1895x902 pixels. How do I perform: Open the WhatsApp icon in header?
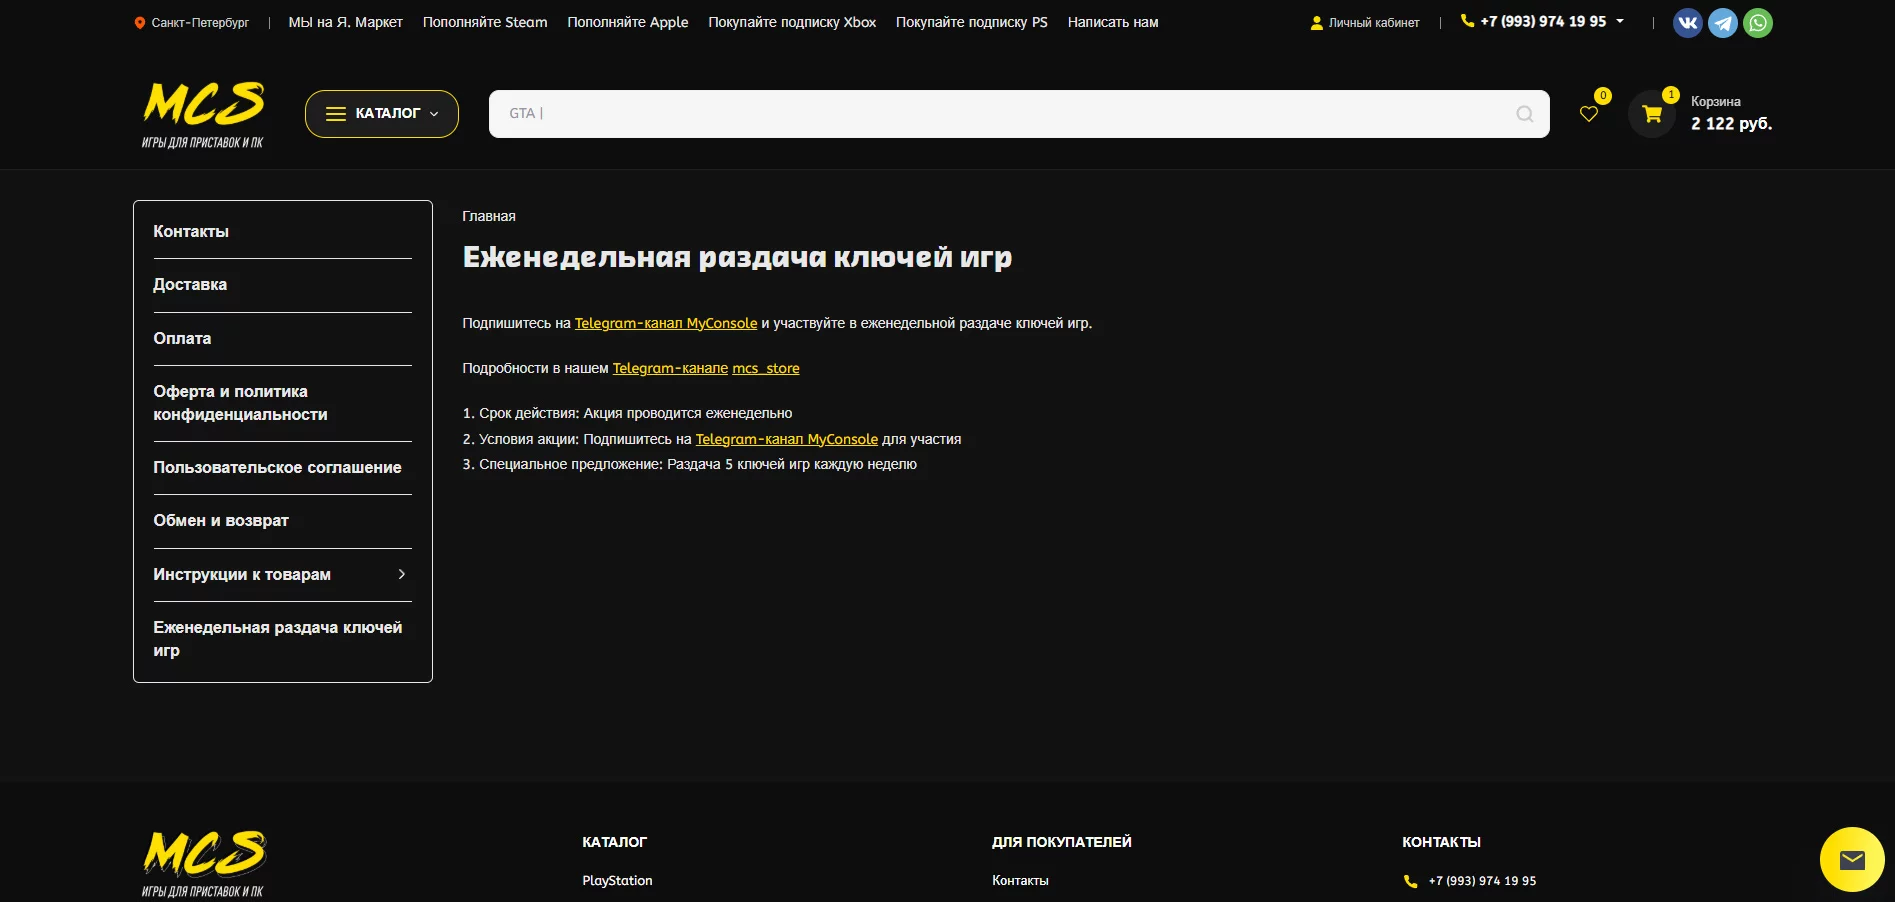pos(1757,23)
